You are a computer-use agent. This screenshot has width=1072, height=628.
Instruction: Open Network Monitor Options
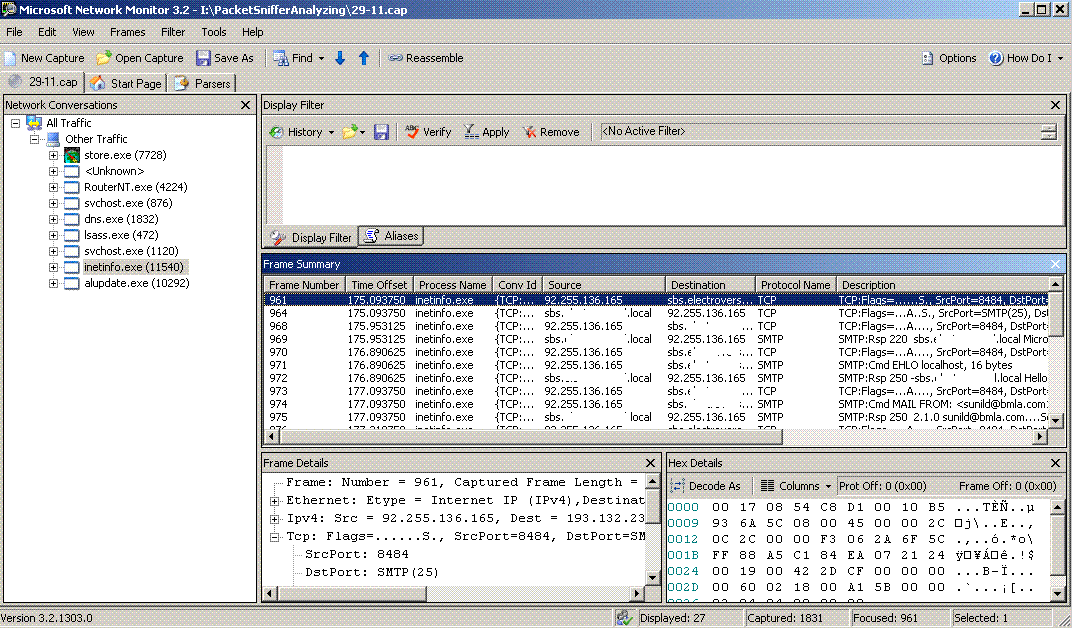pyautogui.click(x=948, y=57)
